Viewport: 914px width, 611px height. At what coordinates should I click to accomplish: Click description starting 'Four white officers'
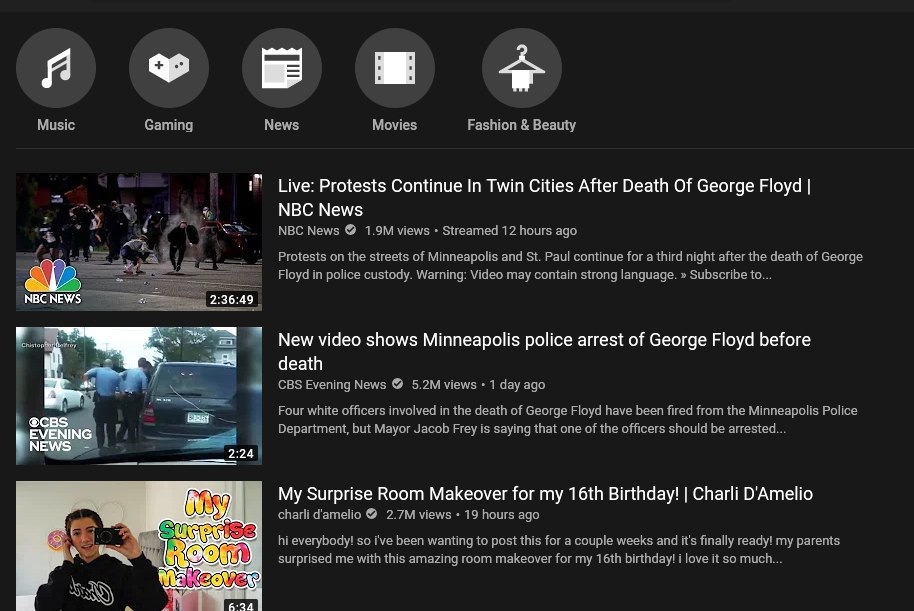click(x=568, y=419)
